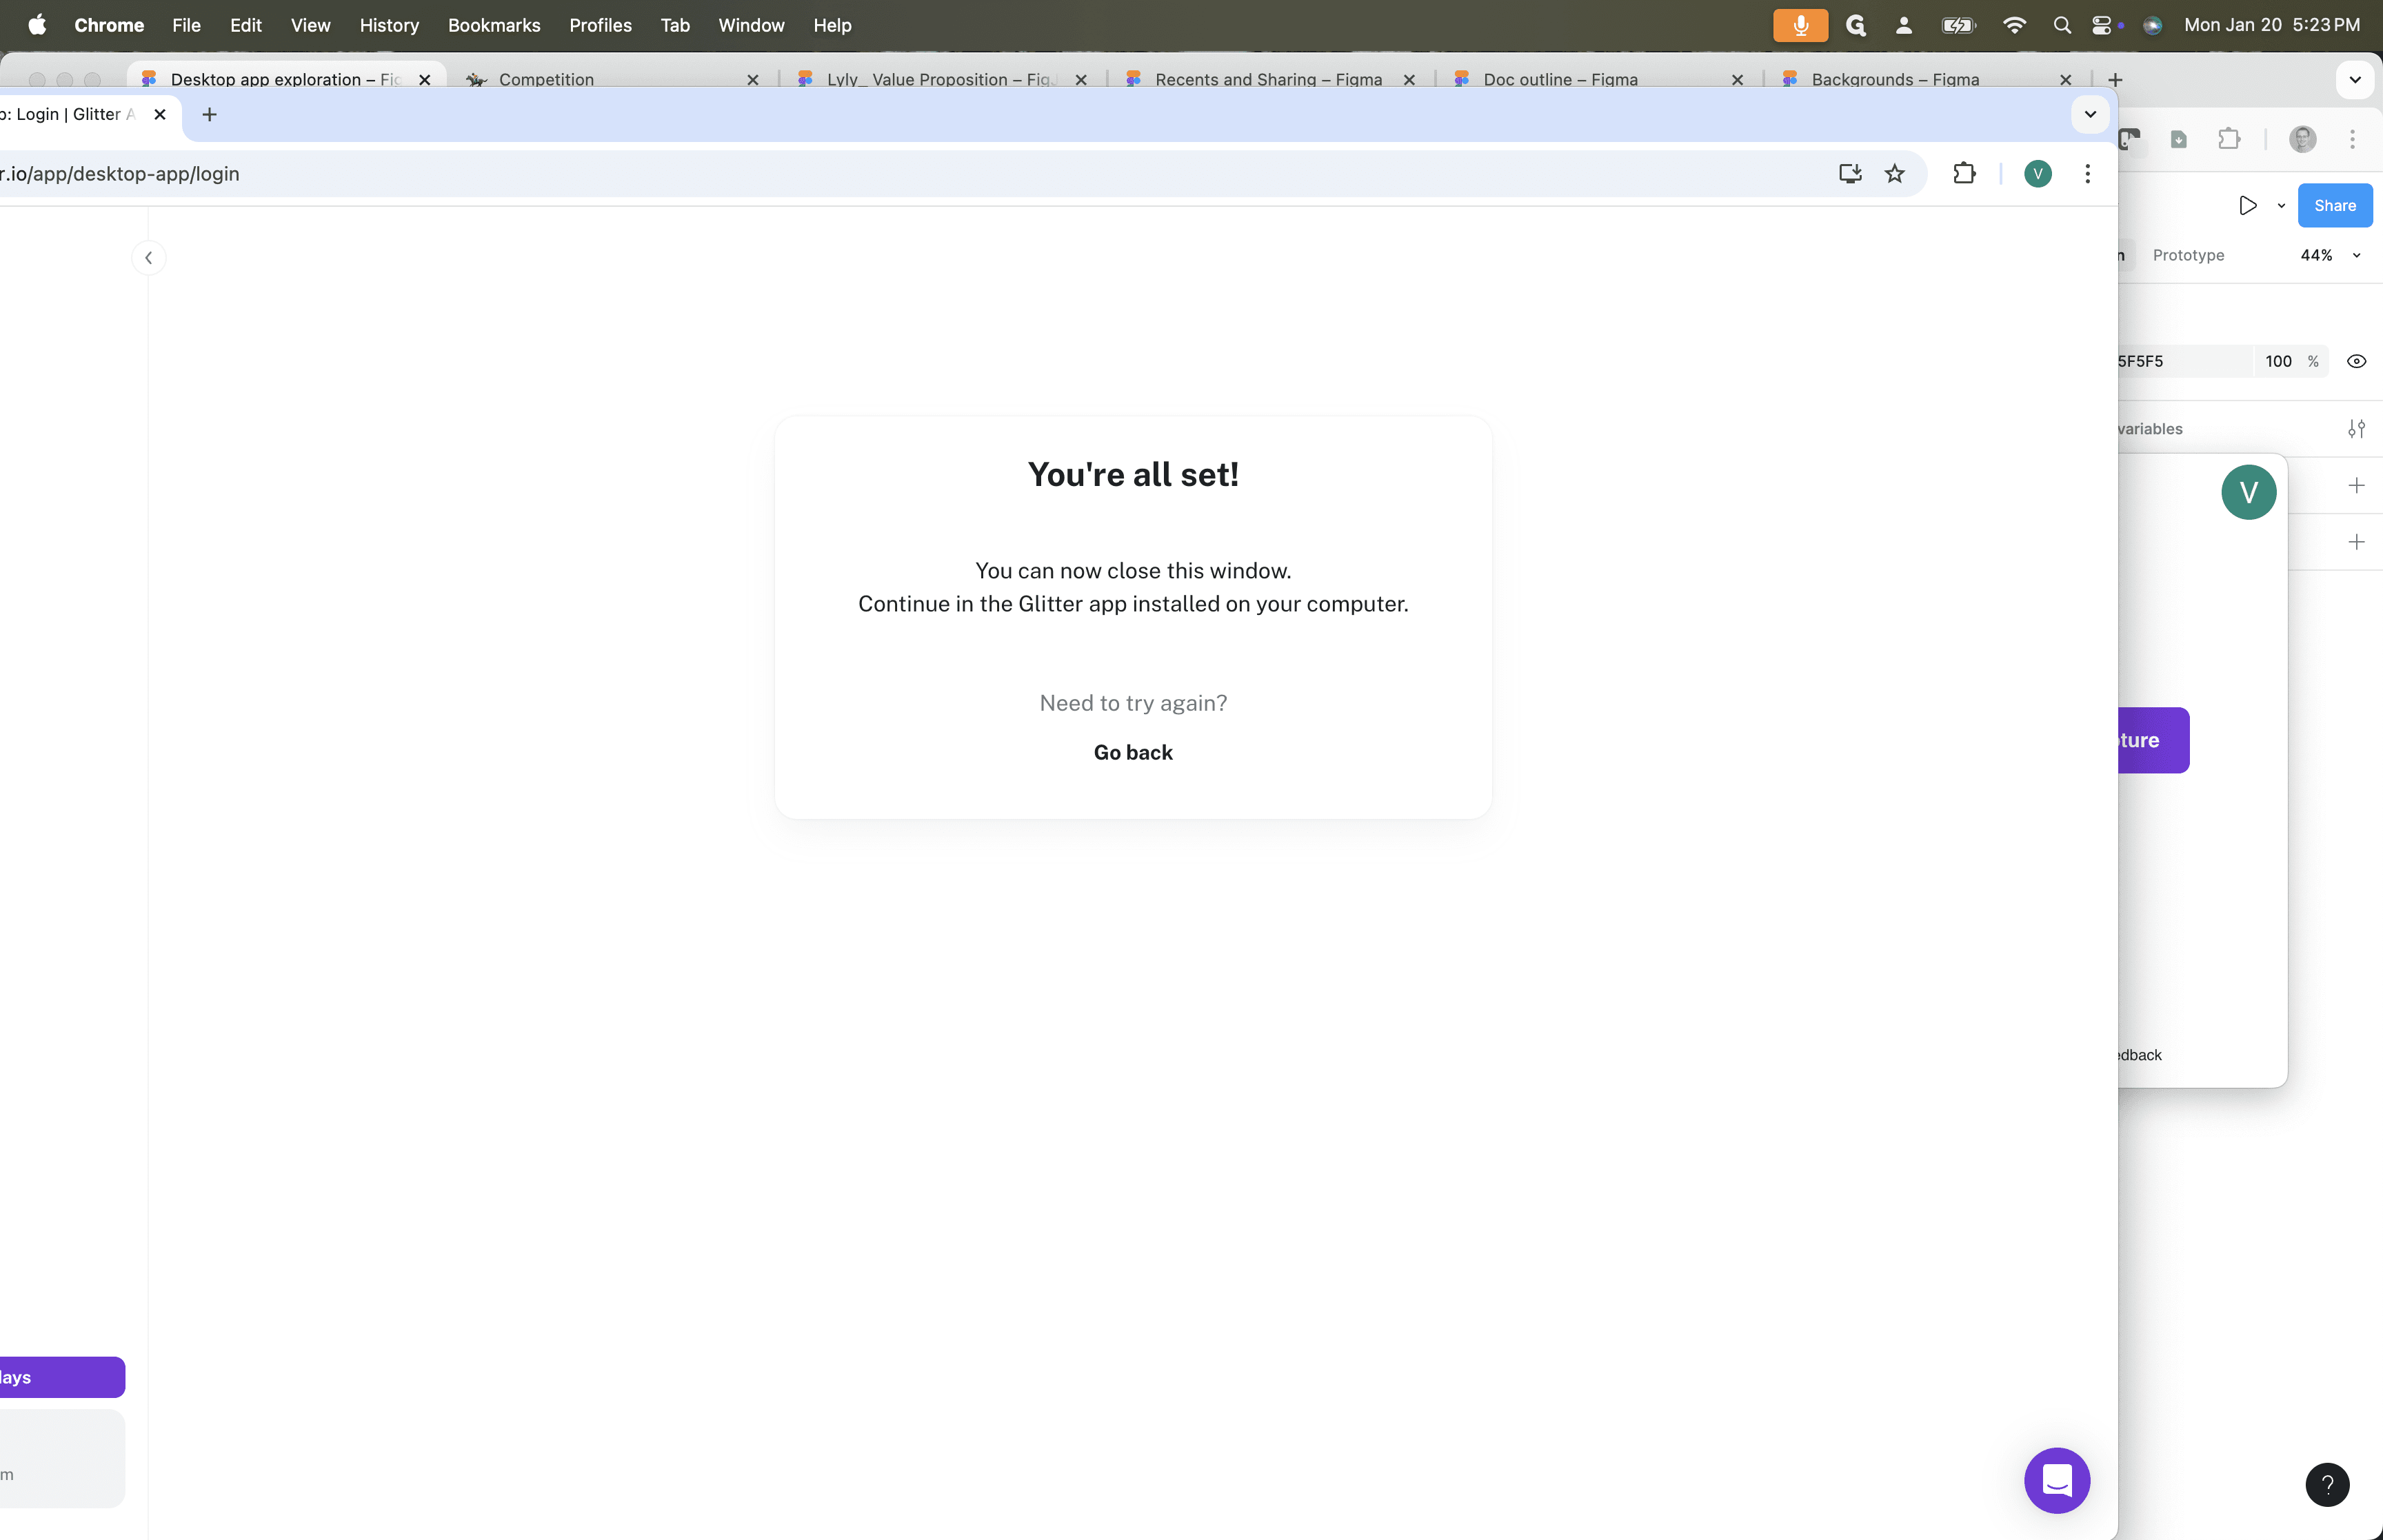Screen dimensions: 2383x1540
Task: Close the Recents and Sharing tab
Action: (1409, 80)
